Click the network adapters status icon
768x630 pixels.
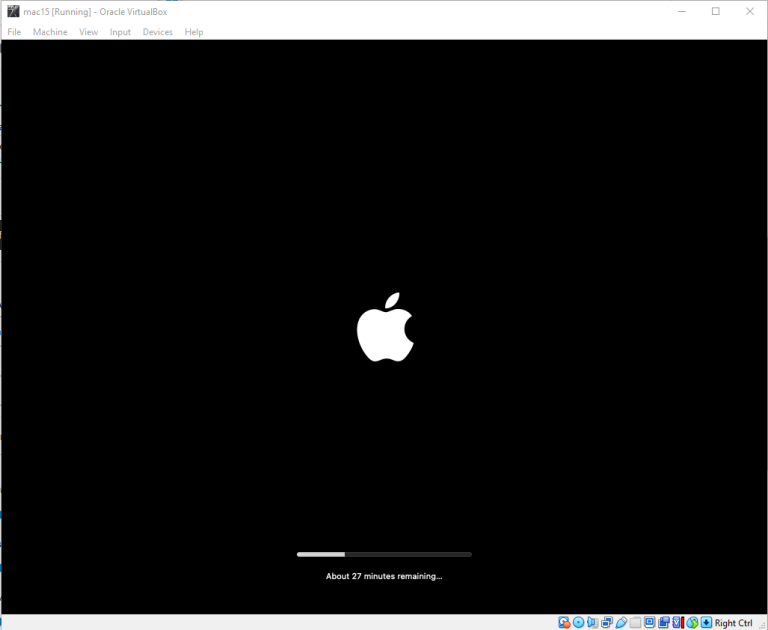pyautogui.click(x=607, y=622)
